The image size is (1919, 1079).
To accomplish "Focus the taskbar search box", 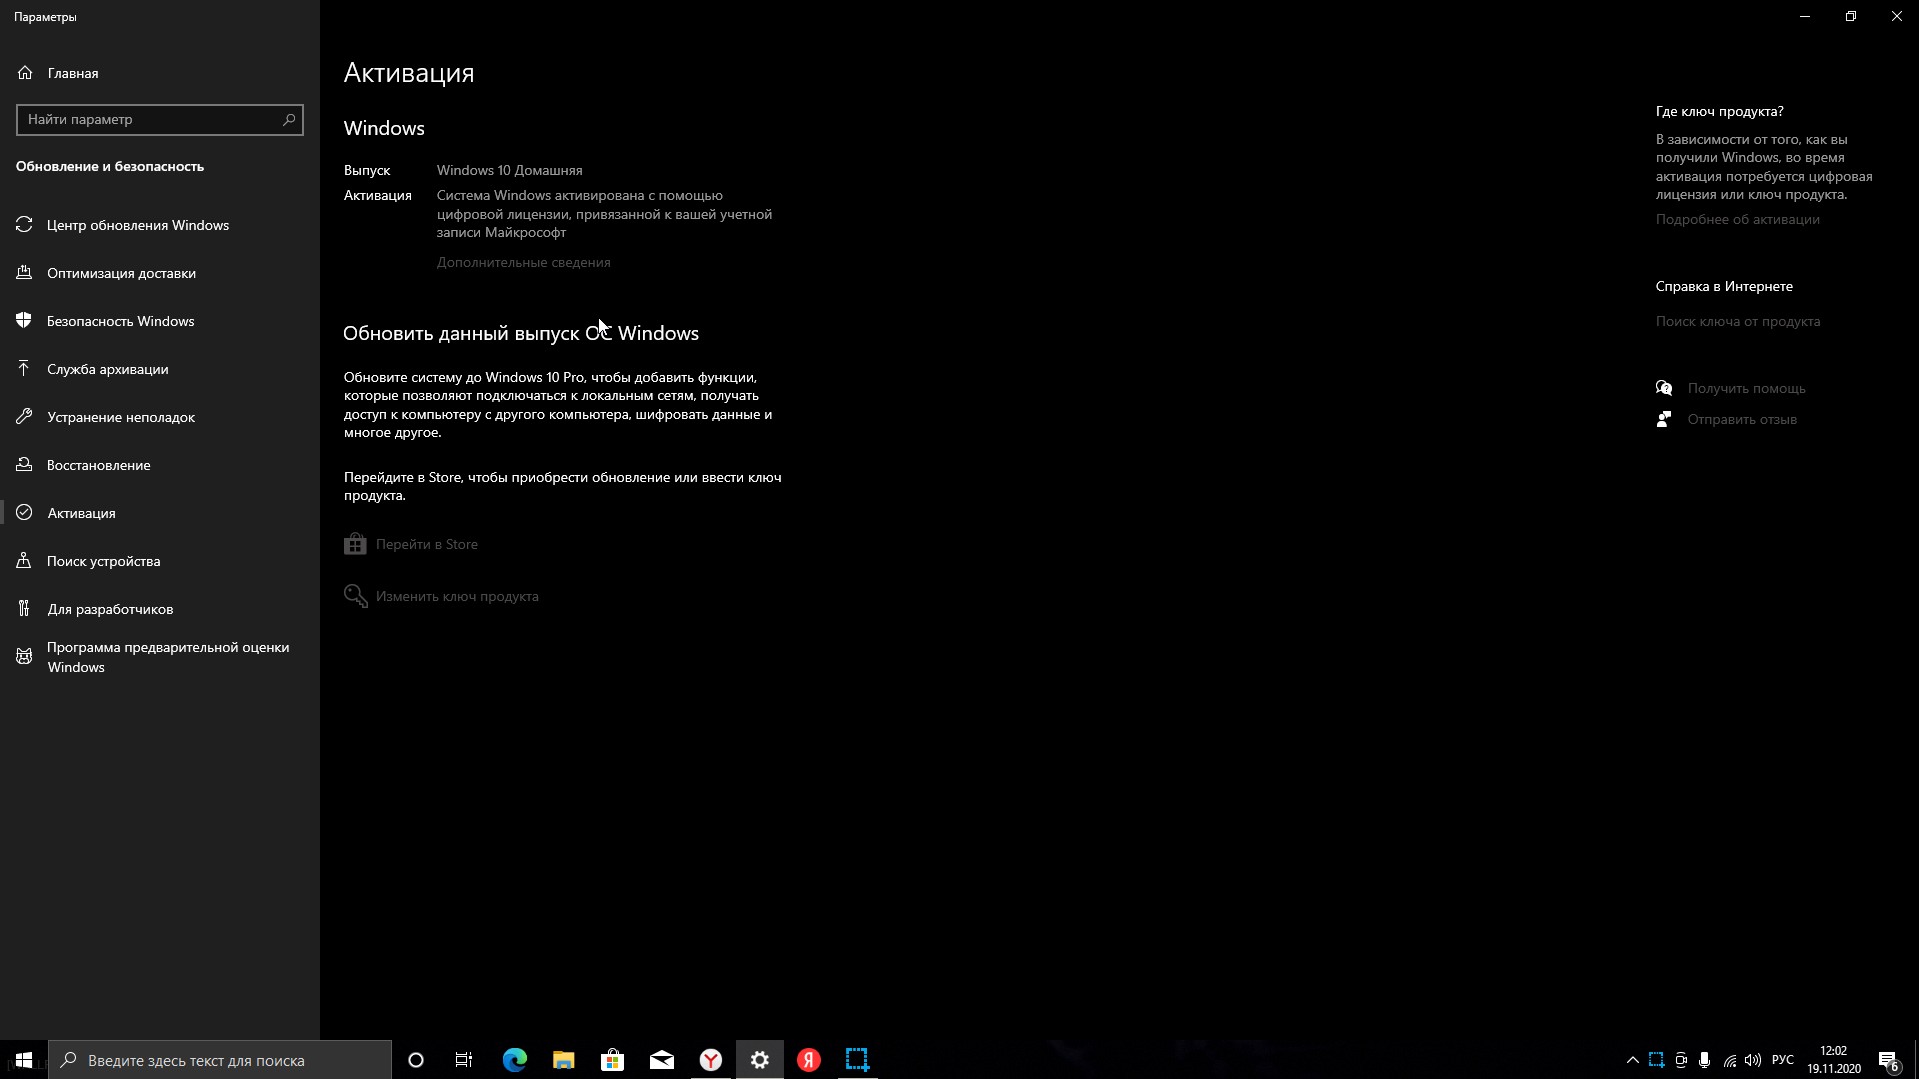I will pos(220,1060).
